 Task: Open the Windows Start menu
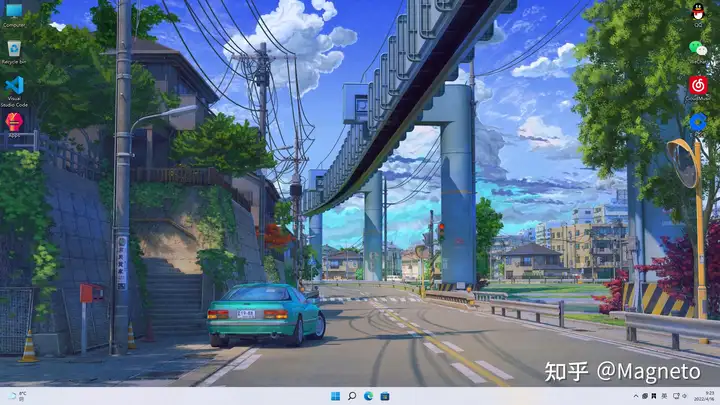coord(336,396)
